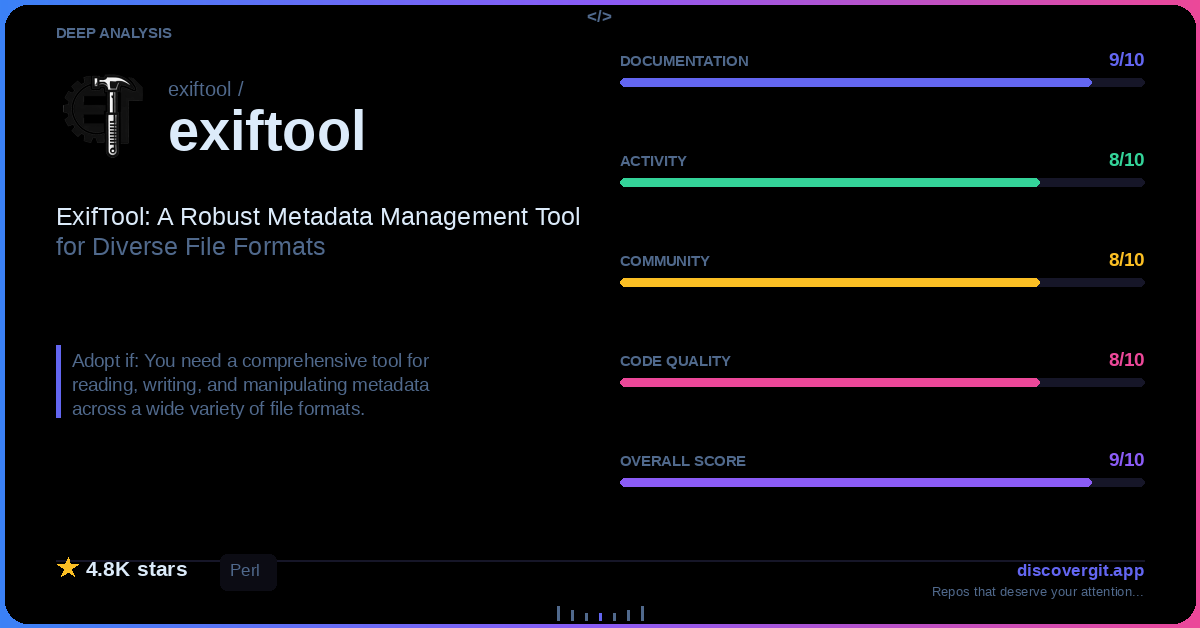This screenshot has width=1200, height=628.
Task: Click the code brackets icon at top
Action: click(599, 16)
